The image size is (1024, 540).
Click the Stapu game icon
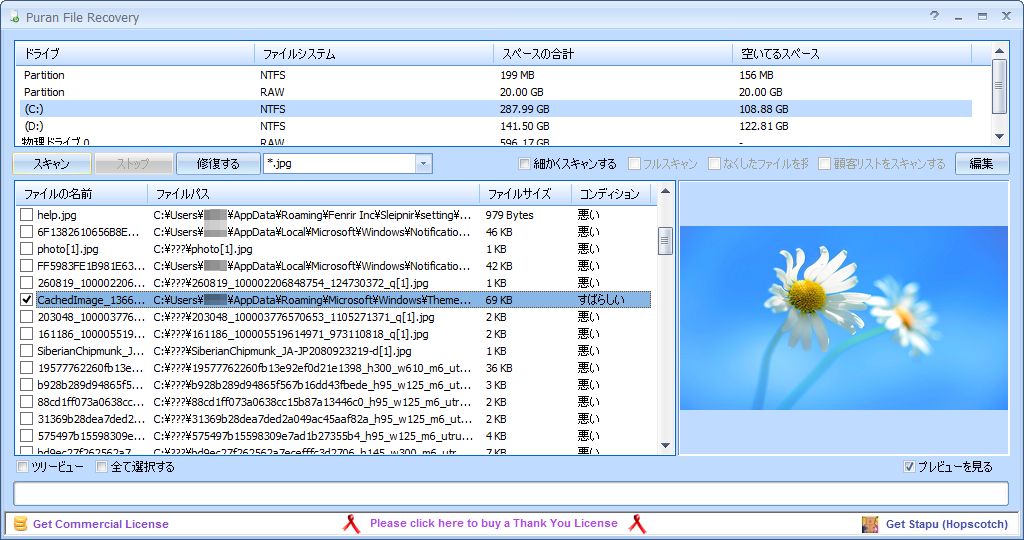[870, 524]
